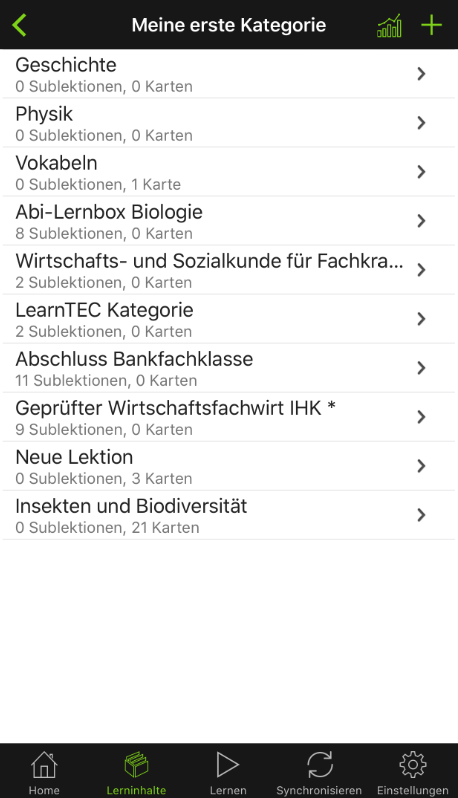
Task: Open the Einstellungen gear icon
Action: pos(413,764)
